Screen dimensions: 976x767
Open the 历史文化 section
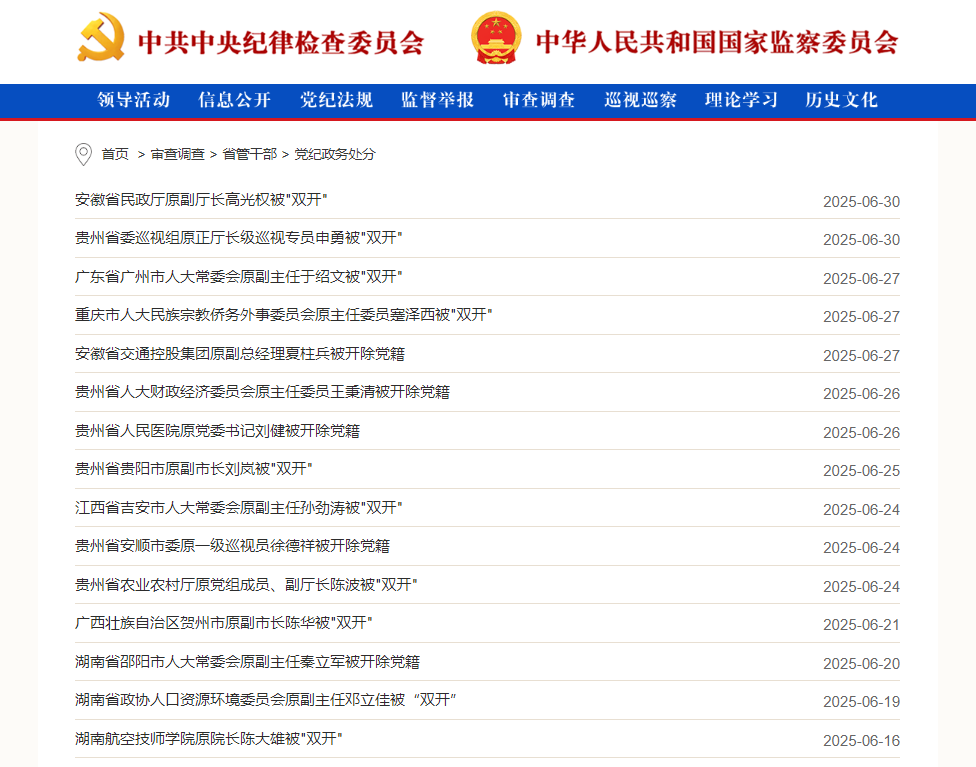(841, 100)
